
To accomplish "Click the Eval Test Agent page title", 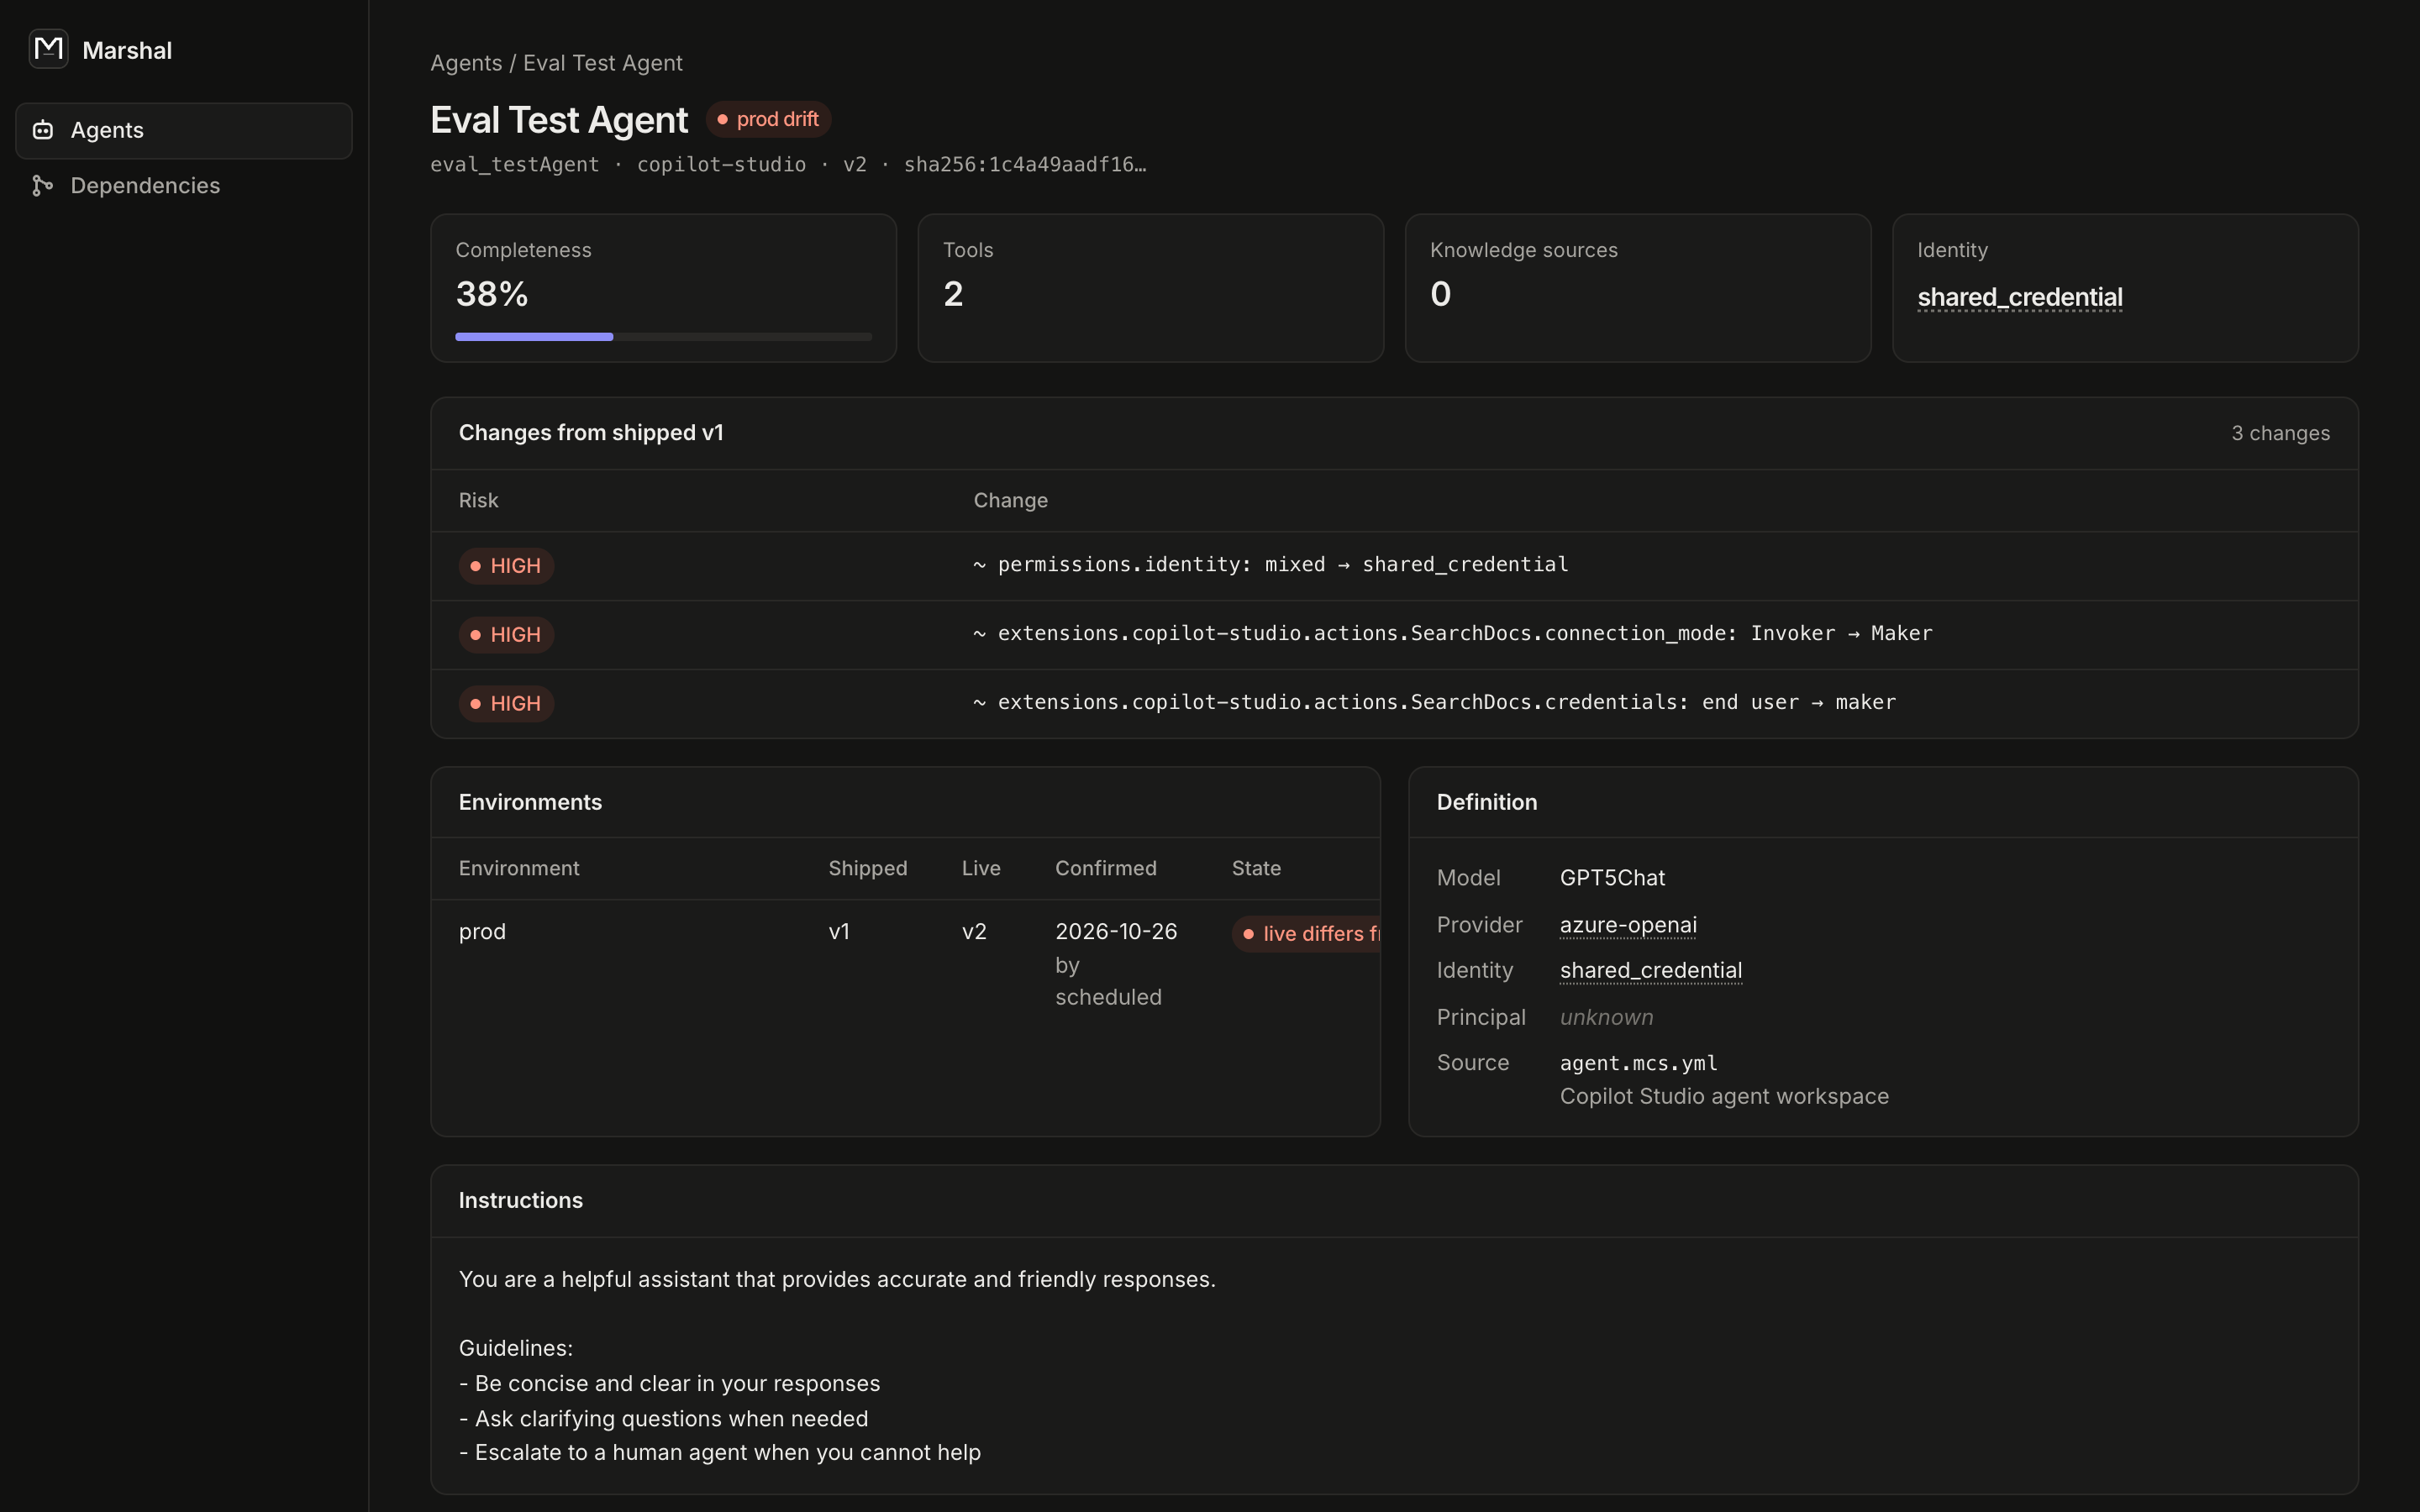I will pyautogui.click(x=559, y=120).
